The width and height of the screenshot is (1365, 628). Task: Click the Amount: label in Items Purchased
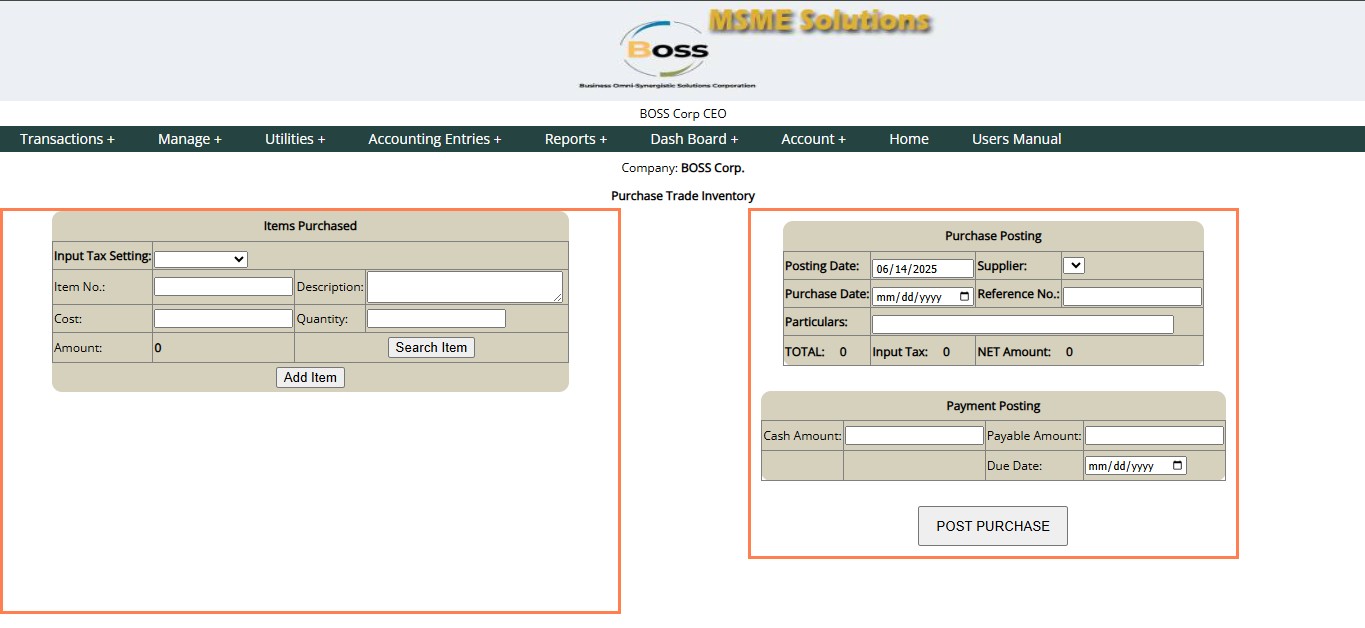78,348
